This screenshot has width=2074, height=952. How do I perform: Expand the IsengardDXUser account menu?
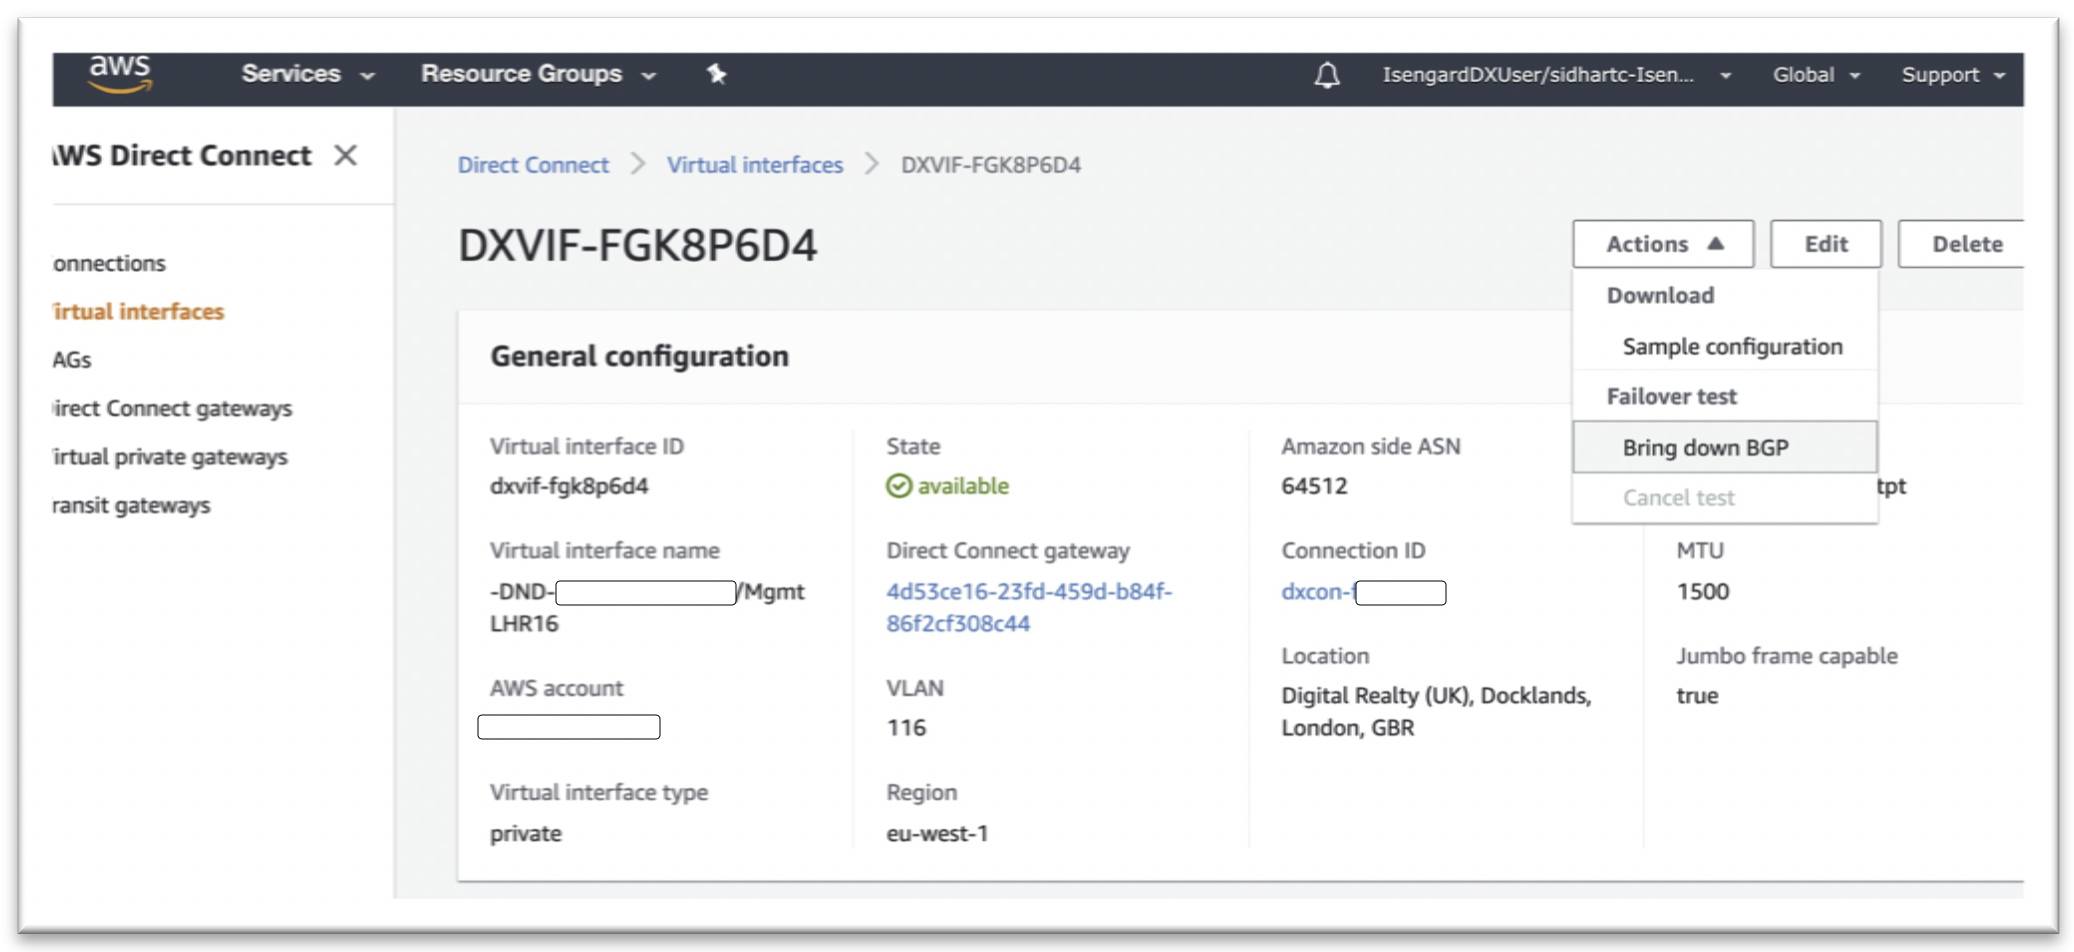[x=1556, y=75]
